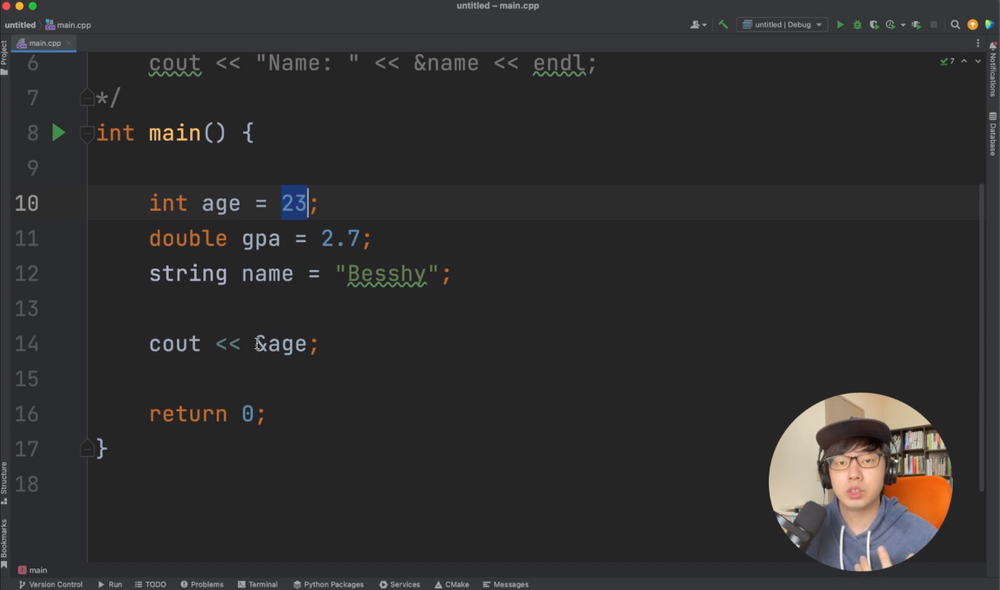Toggle the Python Packages panel
Viewport: 1000px width, 590px height.
click(x=328, y=584)
